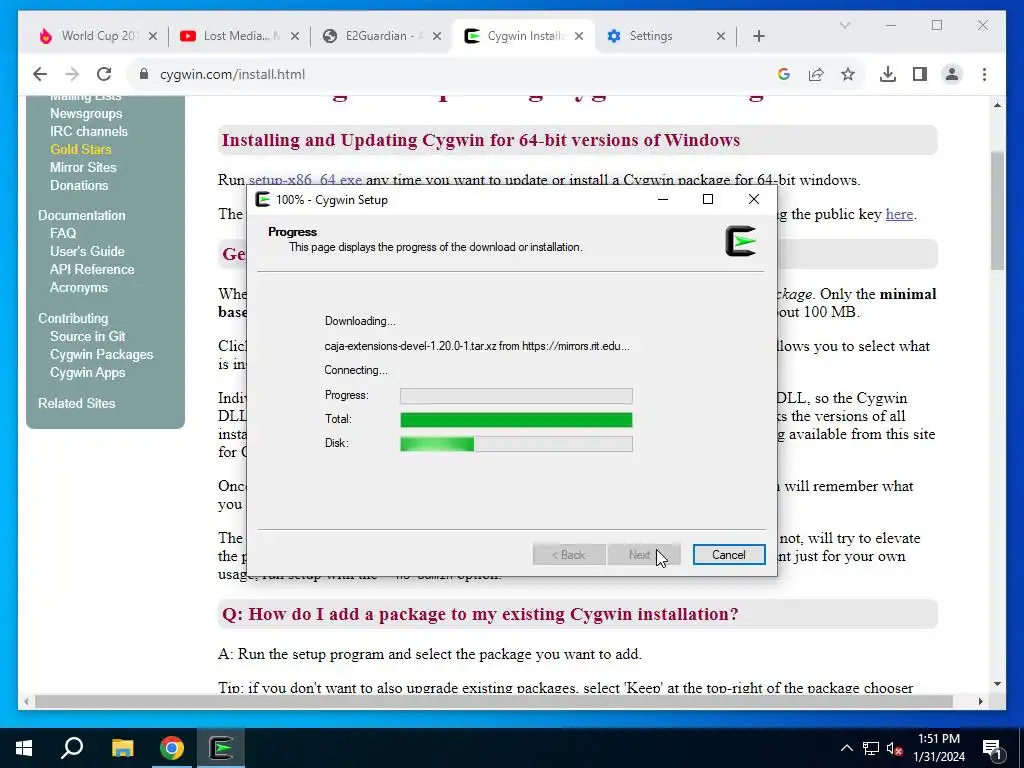Click Cygwin Setup taskbar icon
1024x768 pixels.
click(x=221, y=748)
